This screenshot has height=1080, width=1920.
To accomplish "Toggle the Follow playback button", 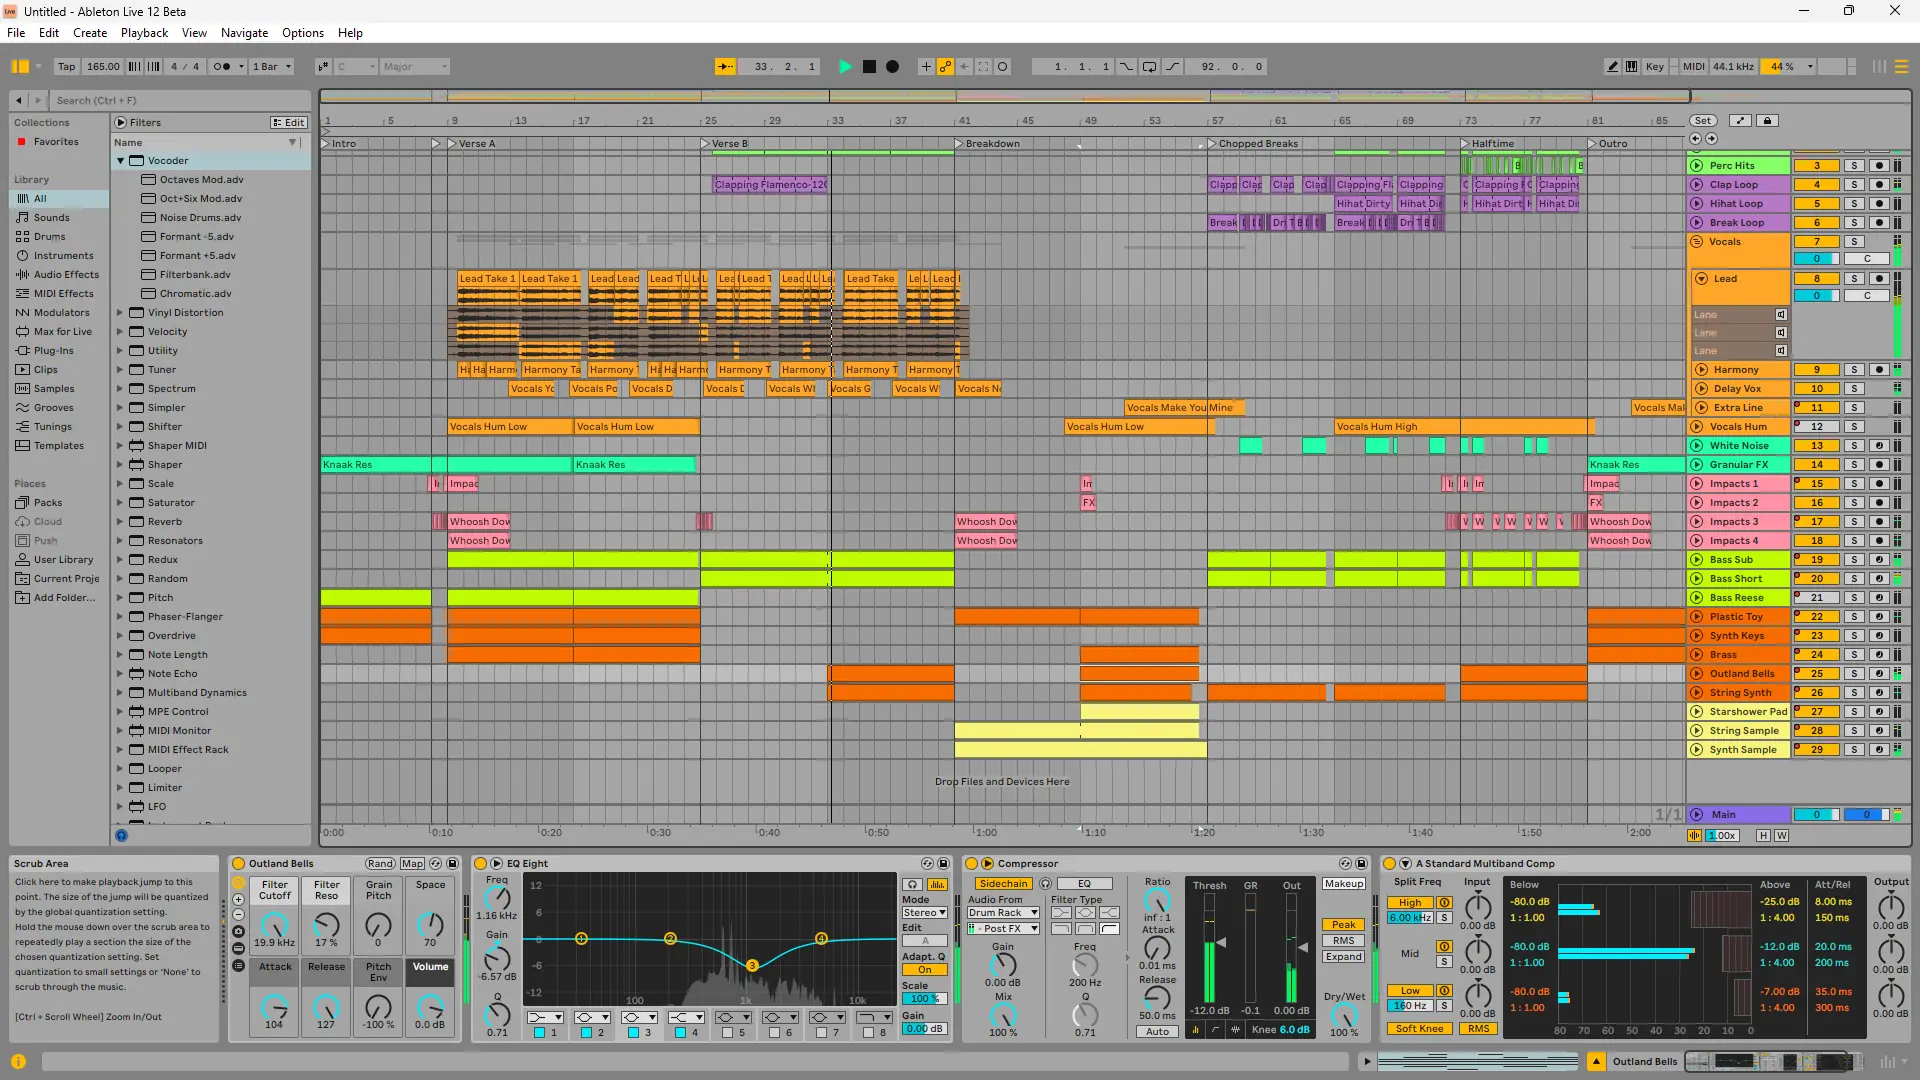I will [726, 67].
